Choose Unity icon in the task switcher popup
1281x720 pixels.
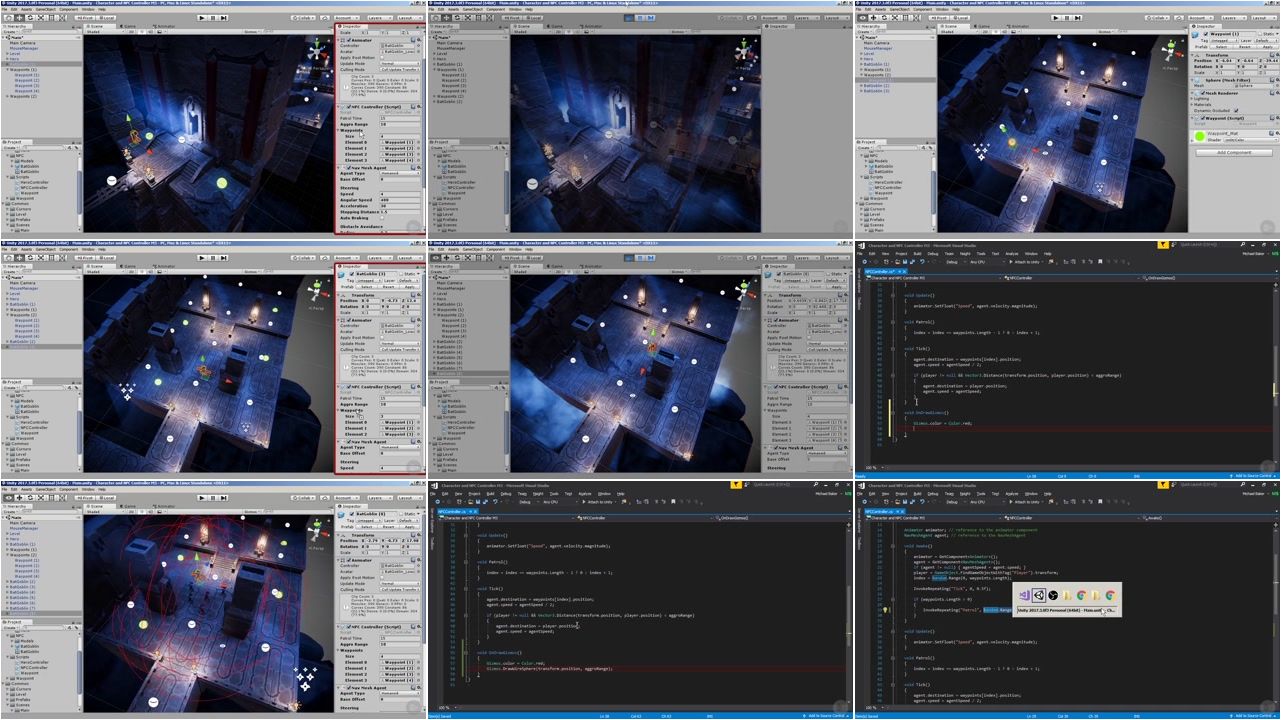(1038, 595)
